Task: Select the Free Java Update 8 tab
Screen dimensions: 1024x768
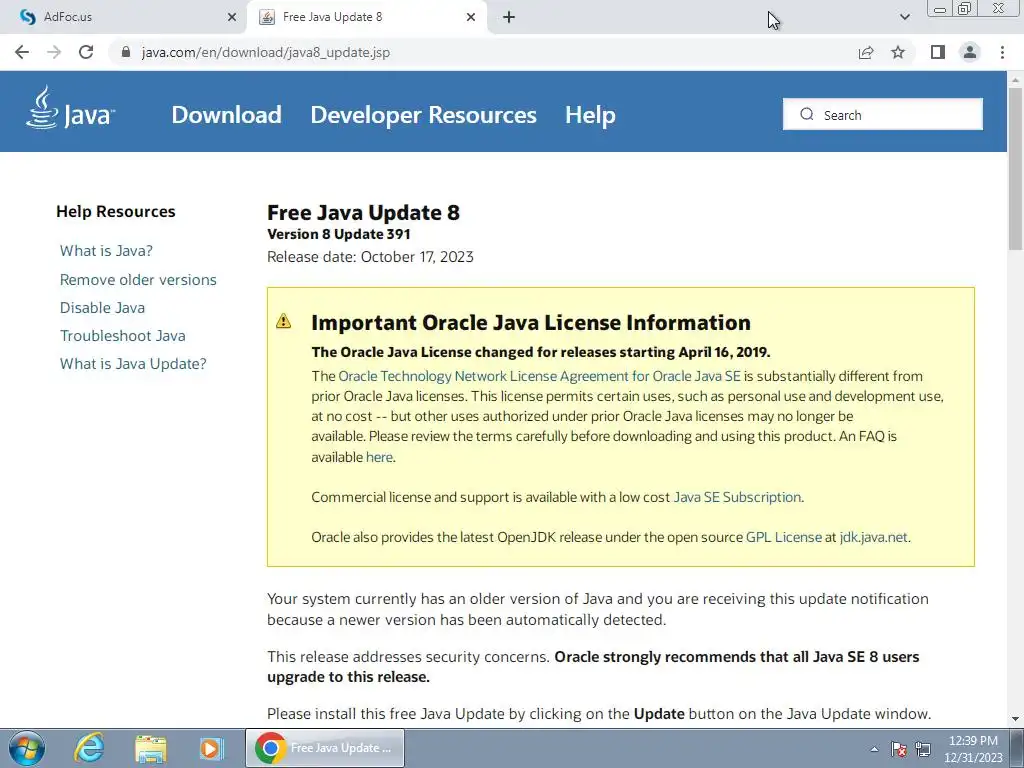Action: [x=366, y=17]
